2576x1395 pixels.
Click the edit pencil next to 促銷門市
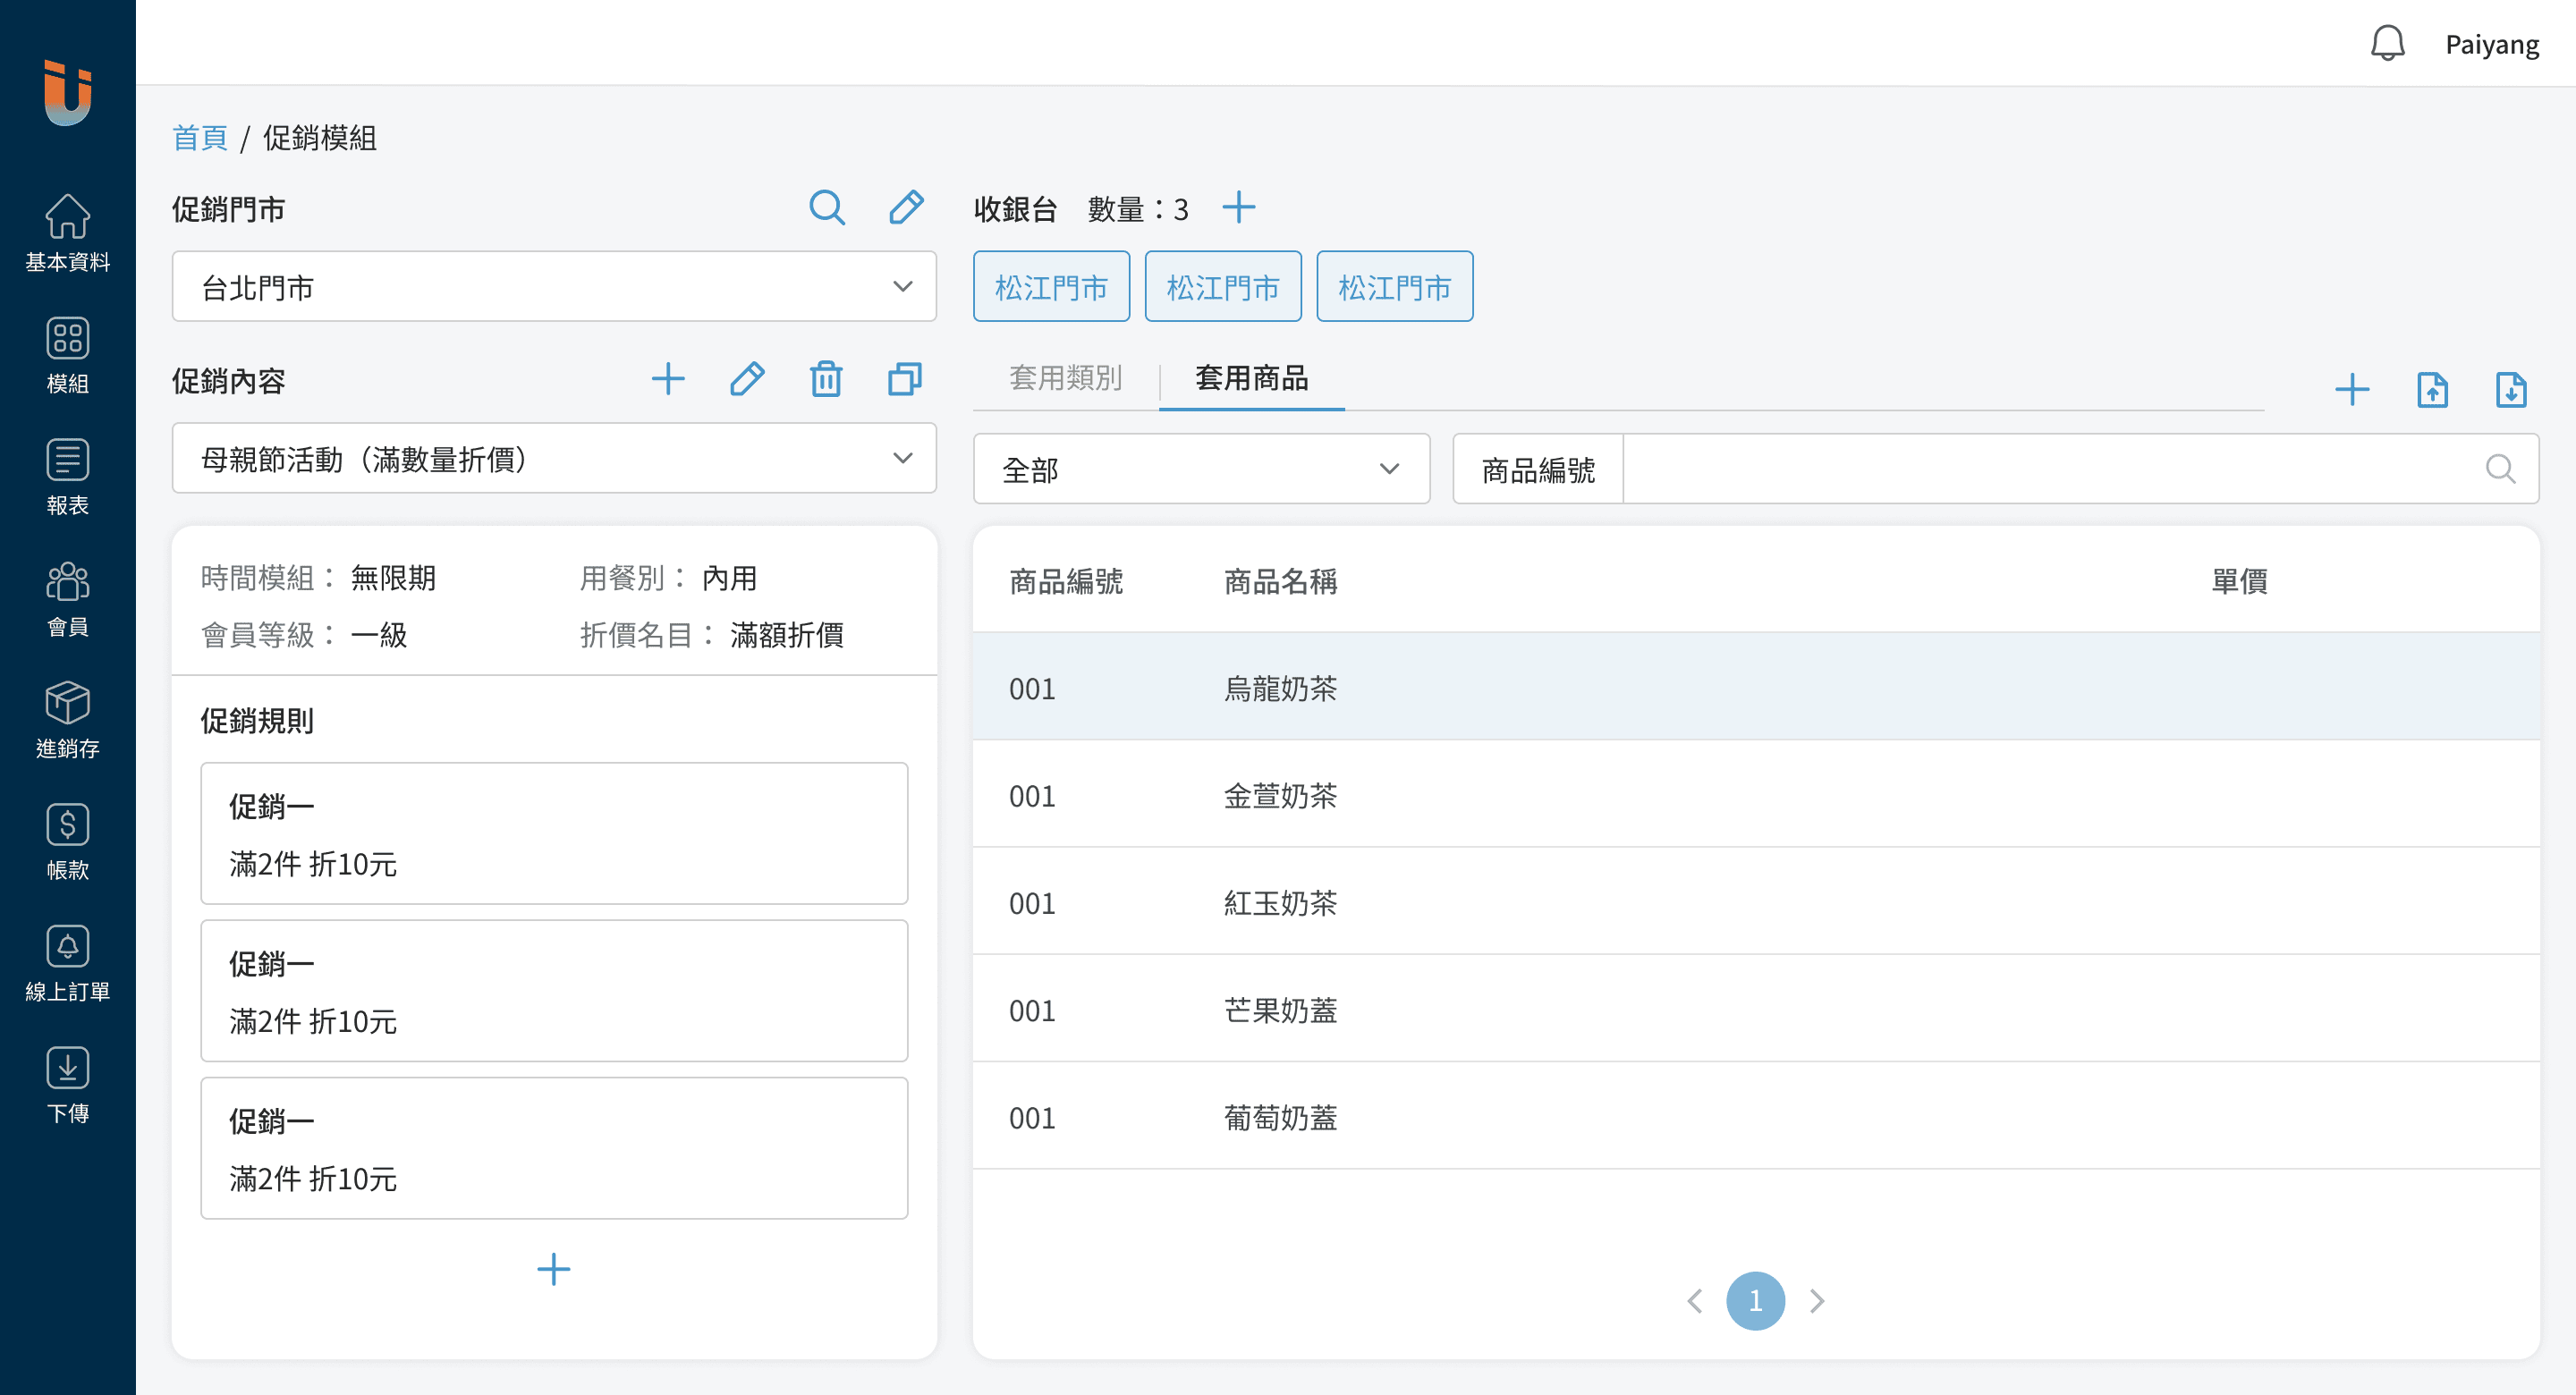point(905,208)
